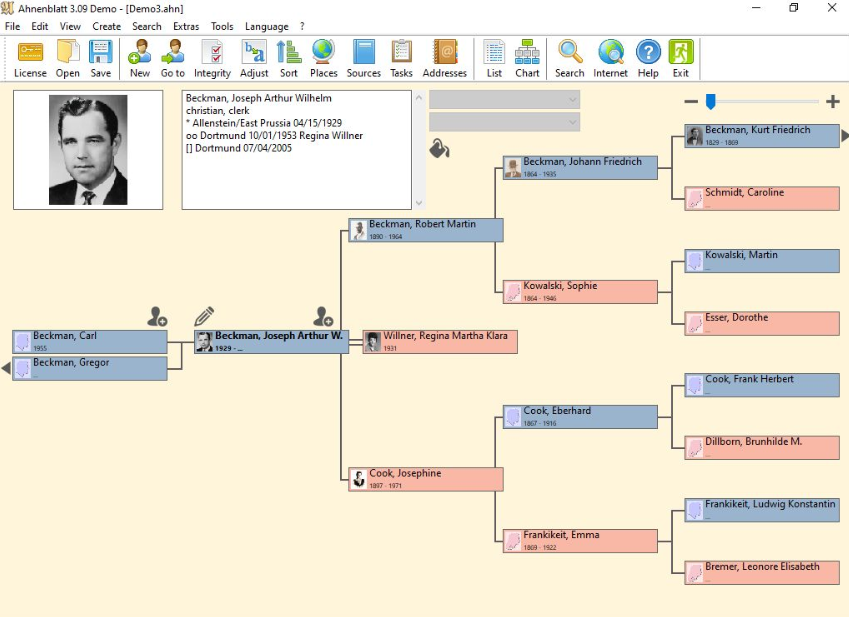Viewport: 849px width, 617px height.
Task: Select Schmidt, Caroline person box
Action: [762, 198]
